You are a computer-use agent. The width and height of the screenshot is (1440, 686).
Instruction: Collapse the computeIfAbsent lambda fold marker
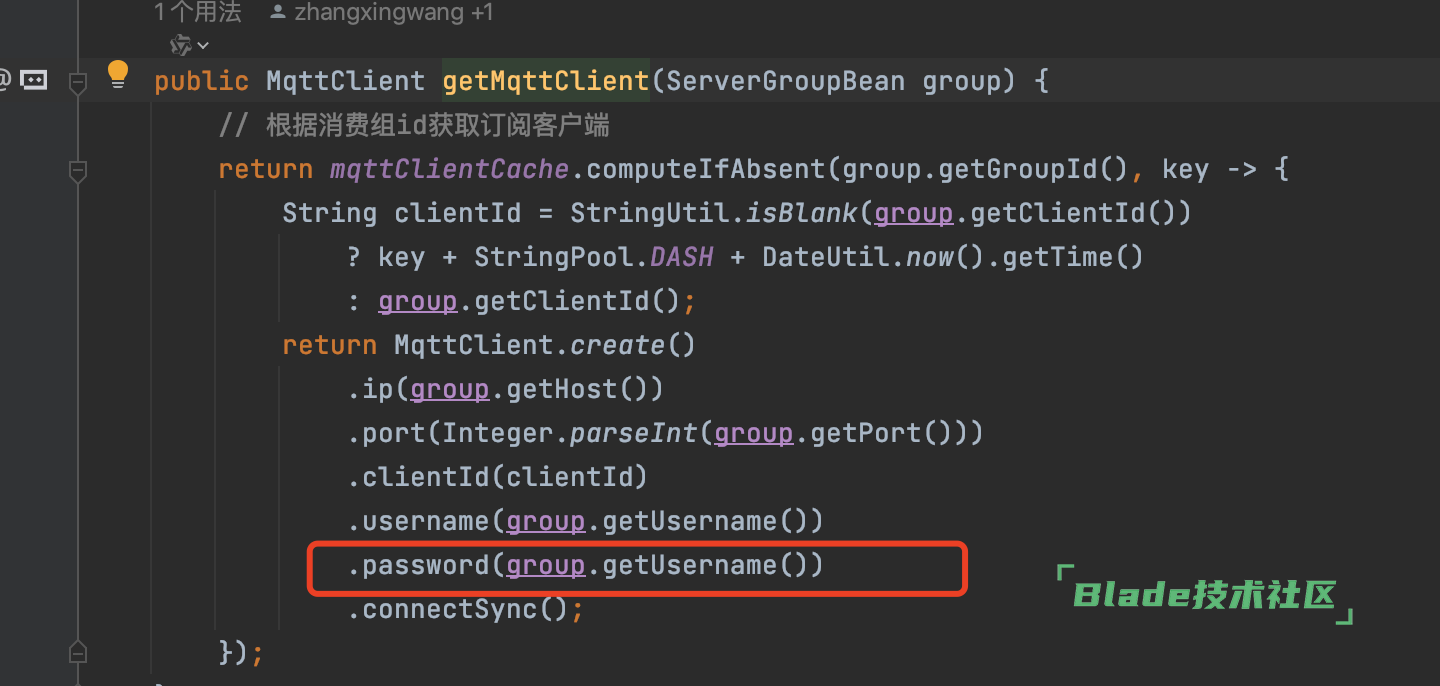coord(77,172)
